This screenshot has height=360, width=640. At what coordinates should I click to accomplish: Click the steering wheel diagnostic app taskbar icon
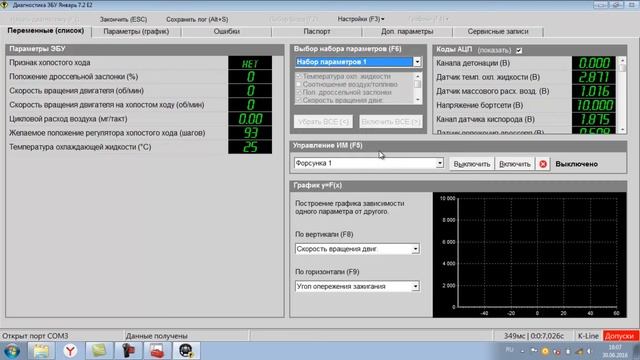[186, 351]
